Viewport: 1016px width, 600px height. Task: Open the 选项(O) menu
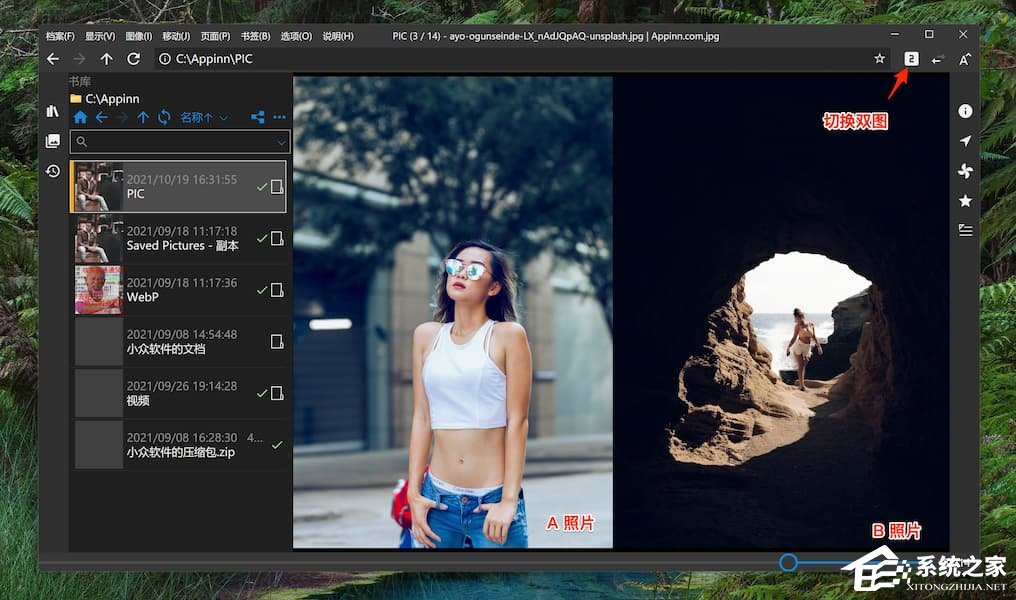tap(295, 36)
